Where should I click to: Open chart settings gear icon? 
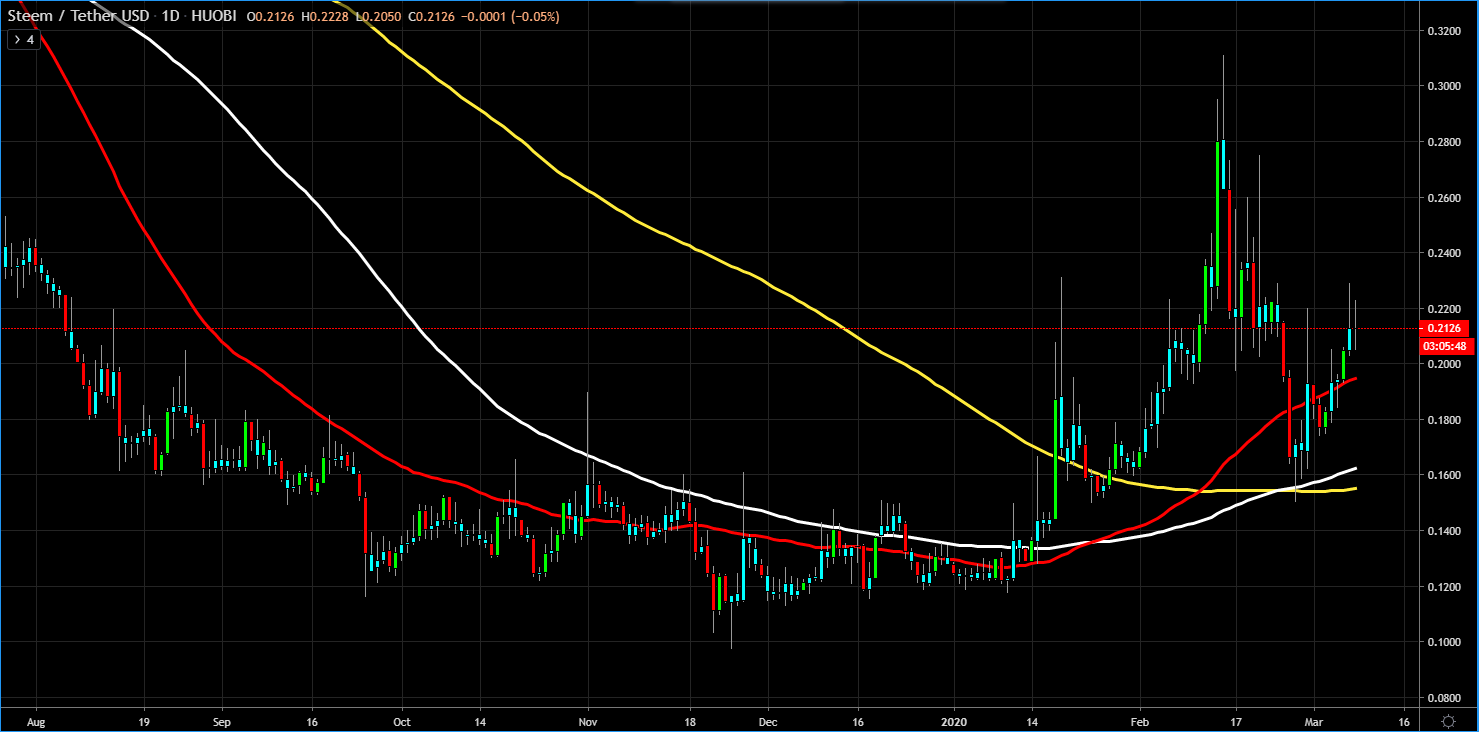pos(1448,720)
